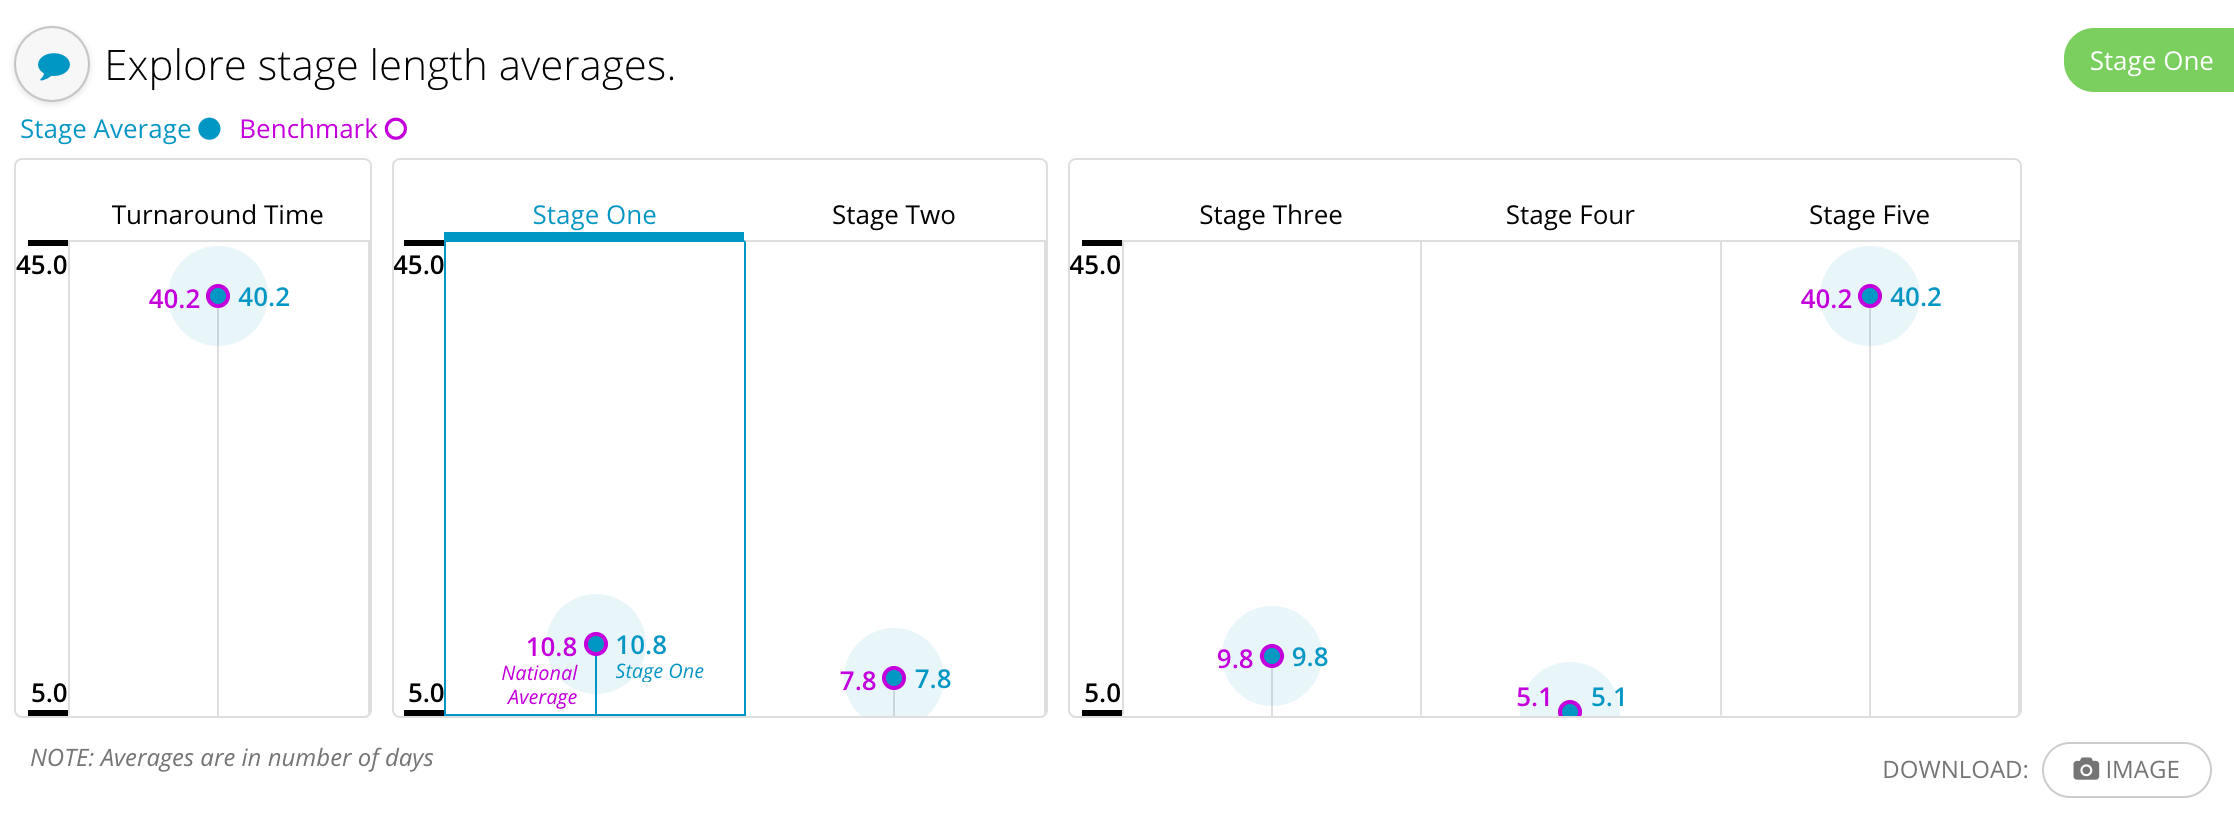
Task: Select the Stage Two 7.8 data point
Action: tap(894, 678)
